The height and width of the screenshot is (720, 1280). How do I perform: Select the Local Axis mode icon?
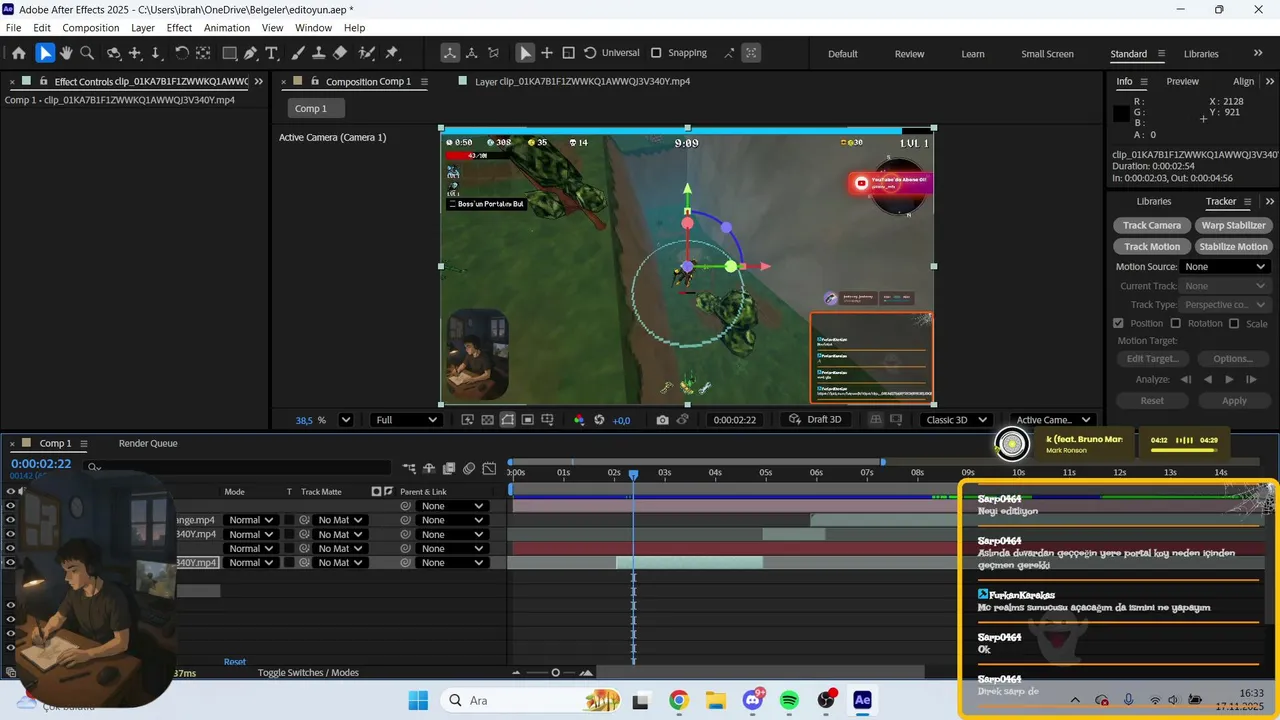pyautogui.click(x=450, y=53)
